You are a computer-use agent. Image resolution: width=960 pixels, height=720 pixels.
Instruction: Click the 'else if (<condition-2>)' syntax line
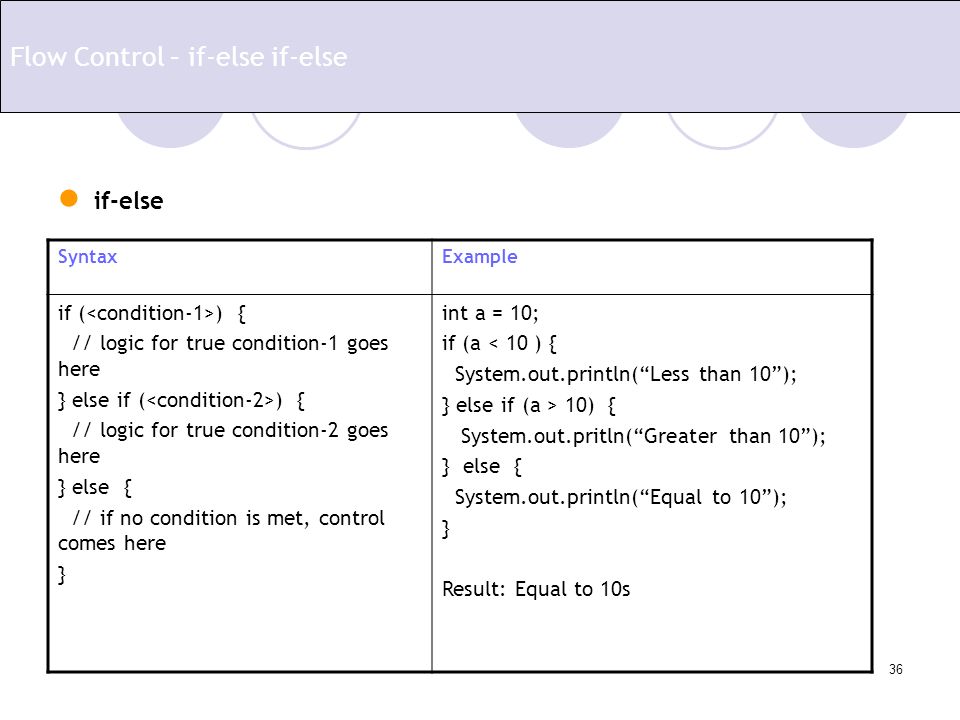tap(181, 400)
